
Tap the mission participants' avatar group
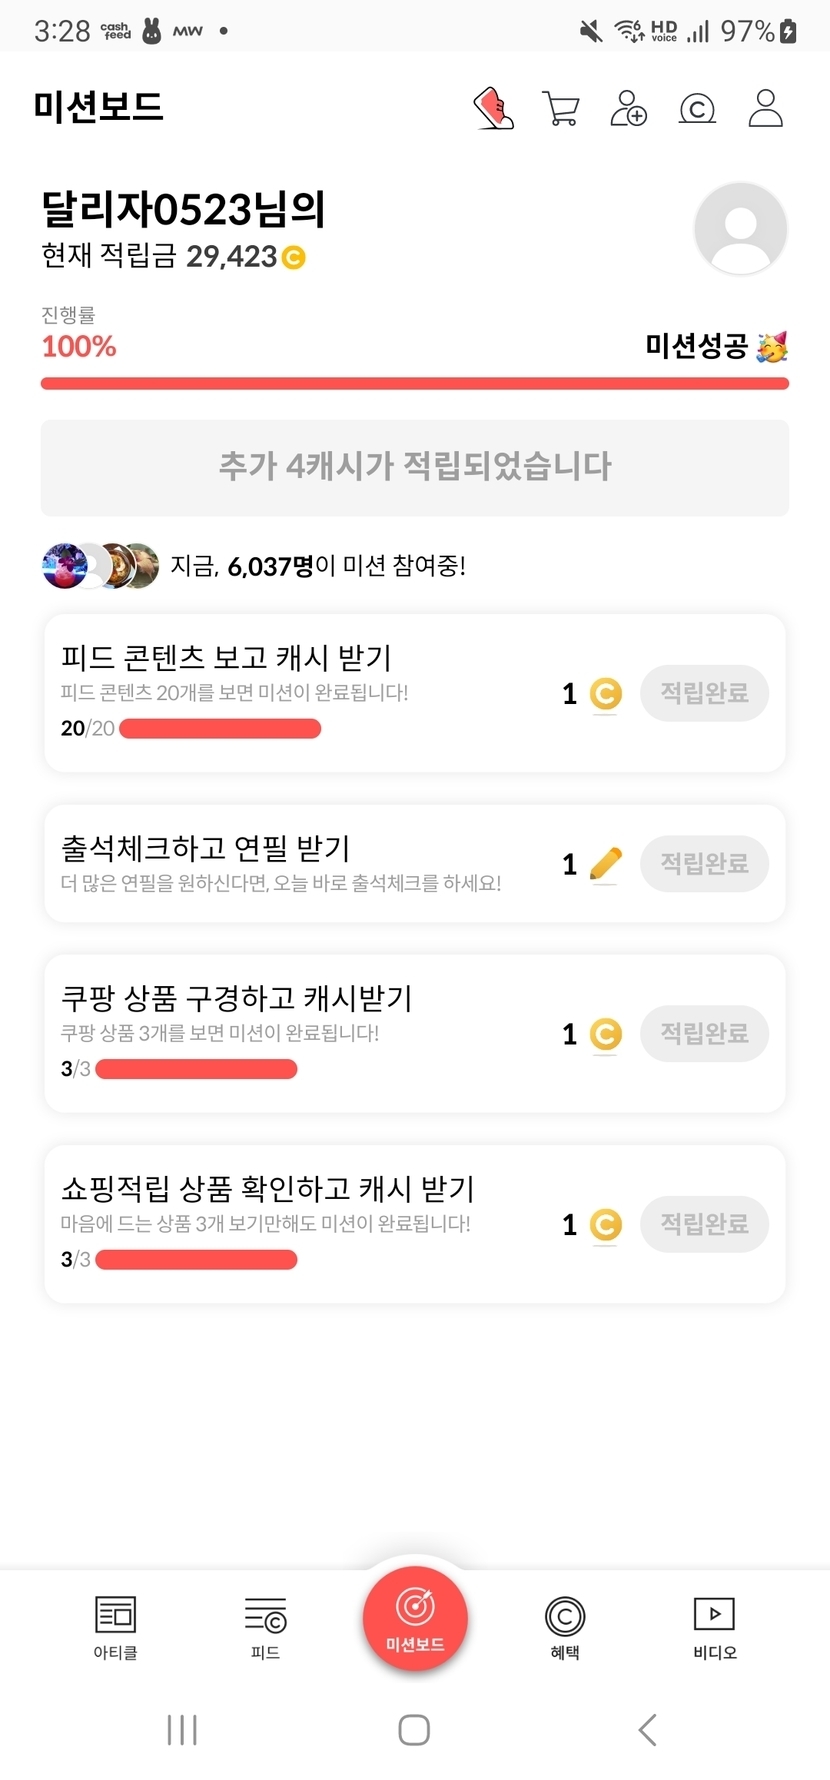[x=100, y=566]
